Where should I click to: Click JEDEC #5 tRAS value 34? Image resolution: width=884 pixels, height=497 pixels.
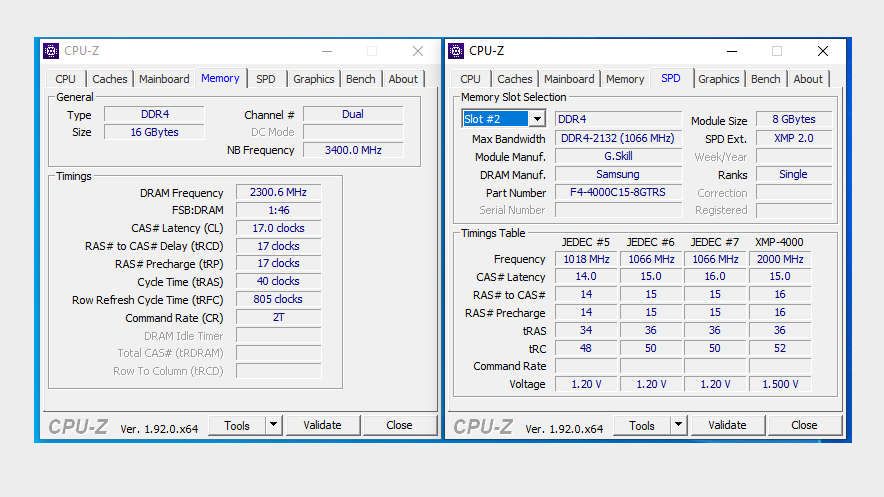pos(586,330)
